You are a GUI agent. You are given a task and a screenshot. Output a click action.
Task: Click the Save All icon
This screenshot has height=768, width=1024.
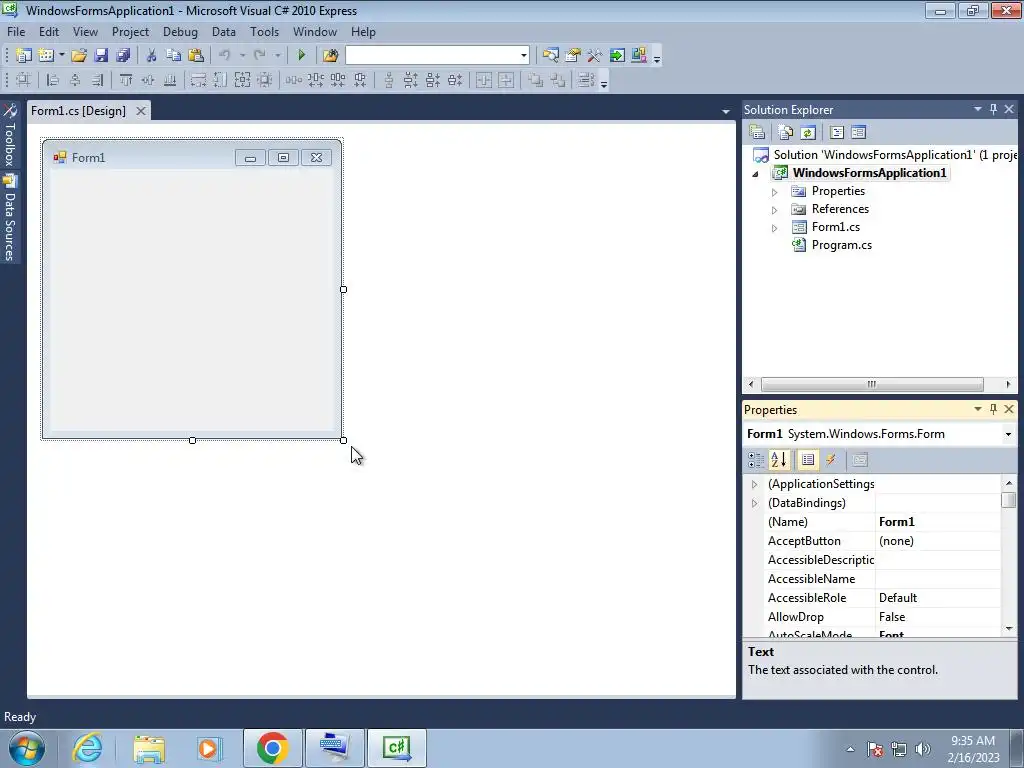point(123,56)
